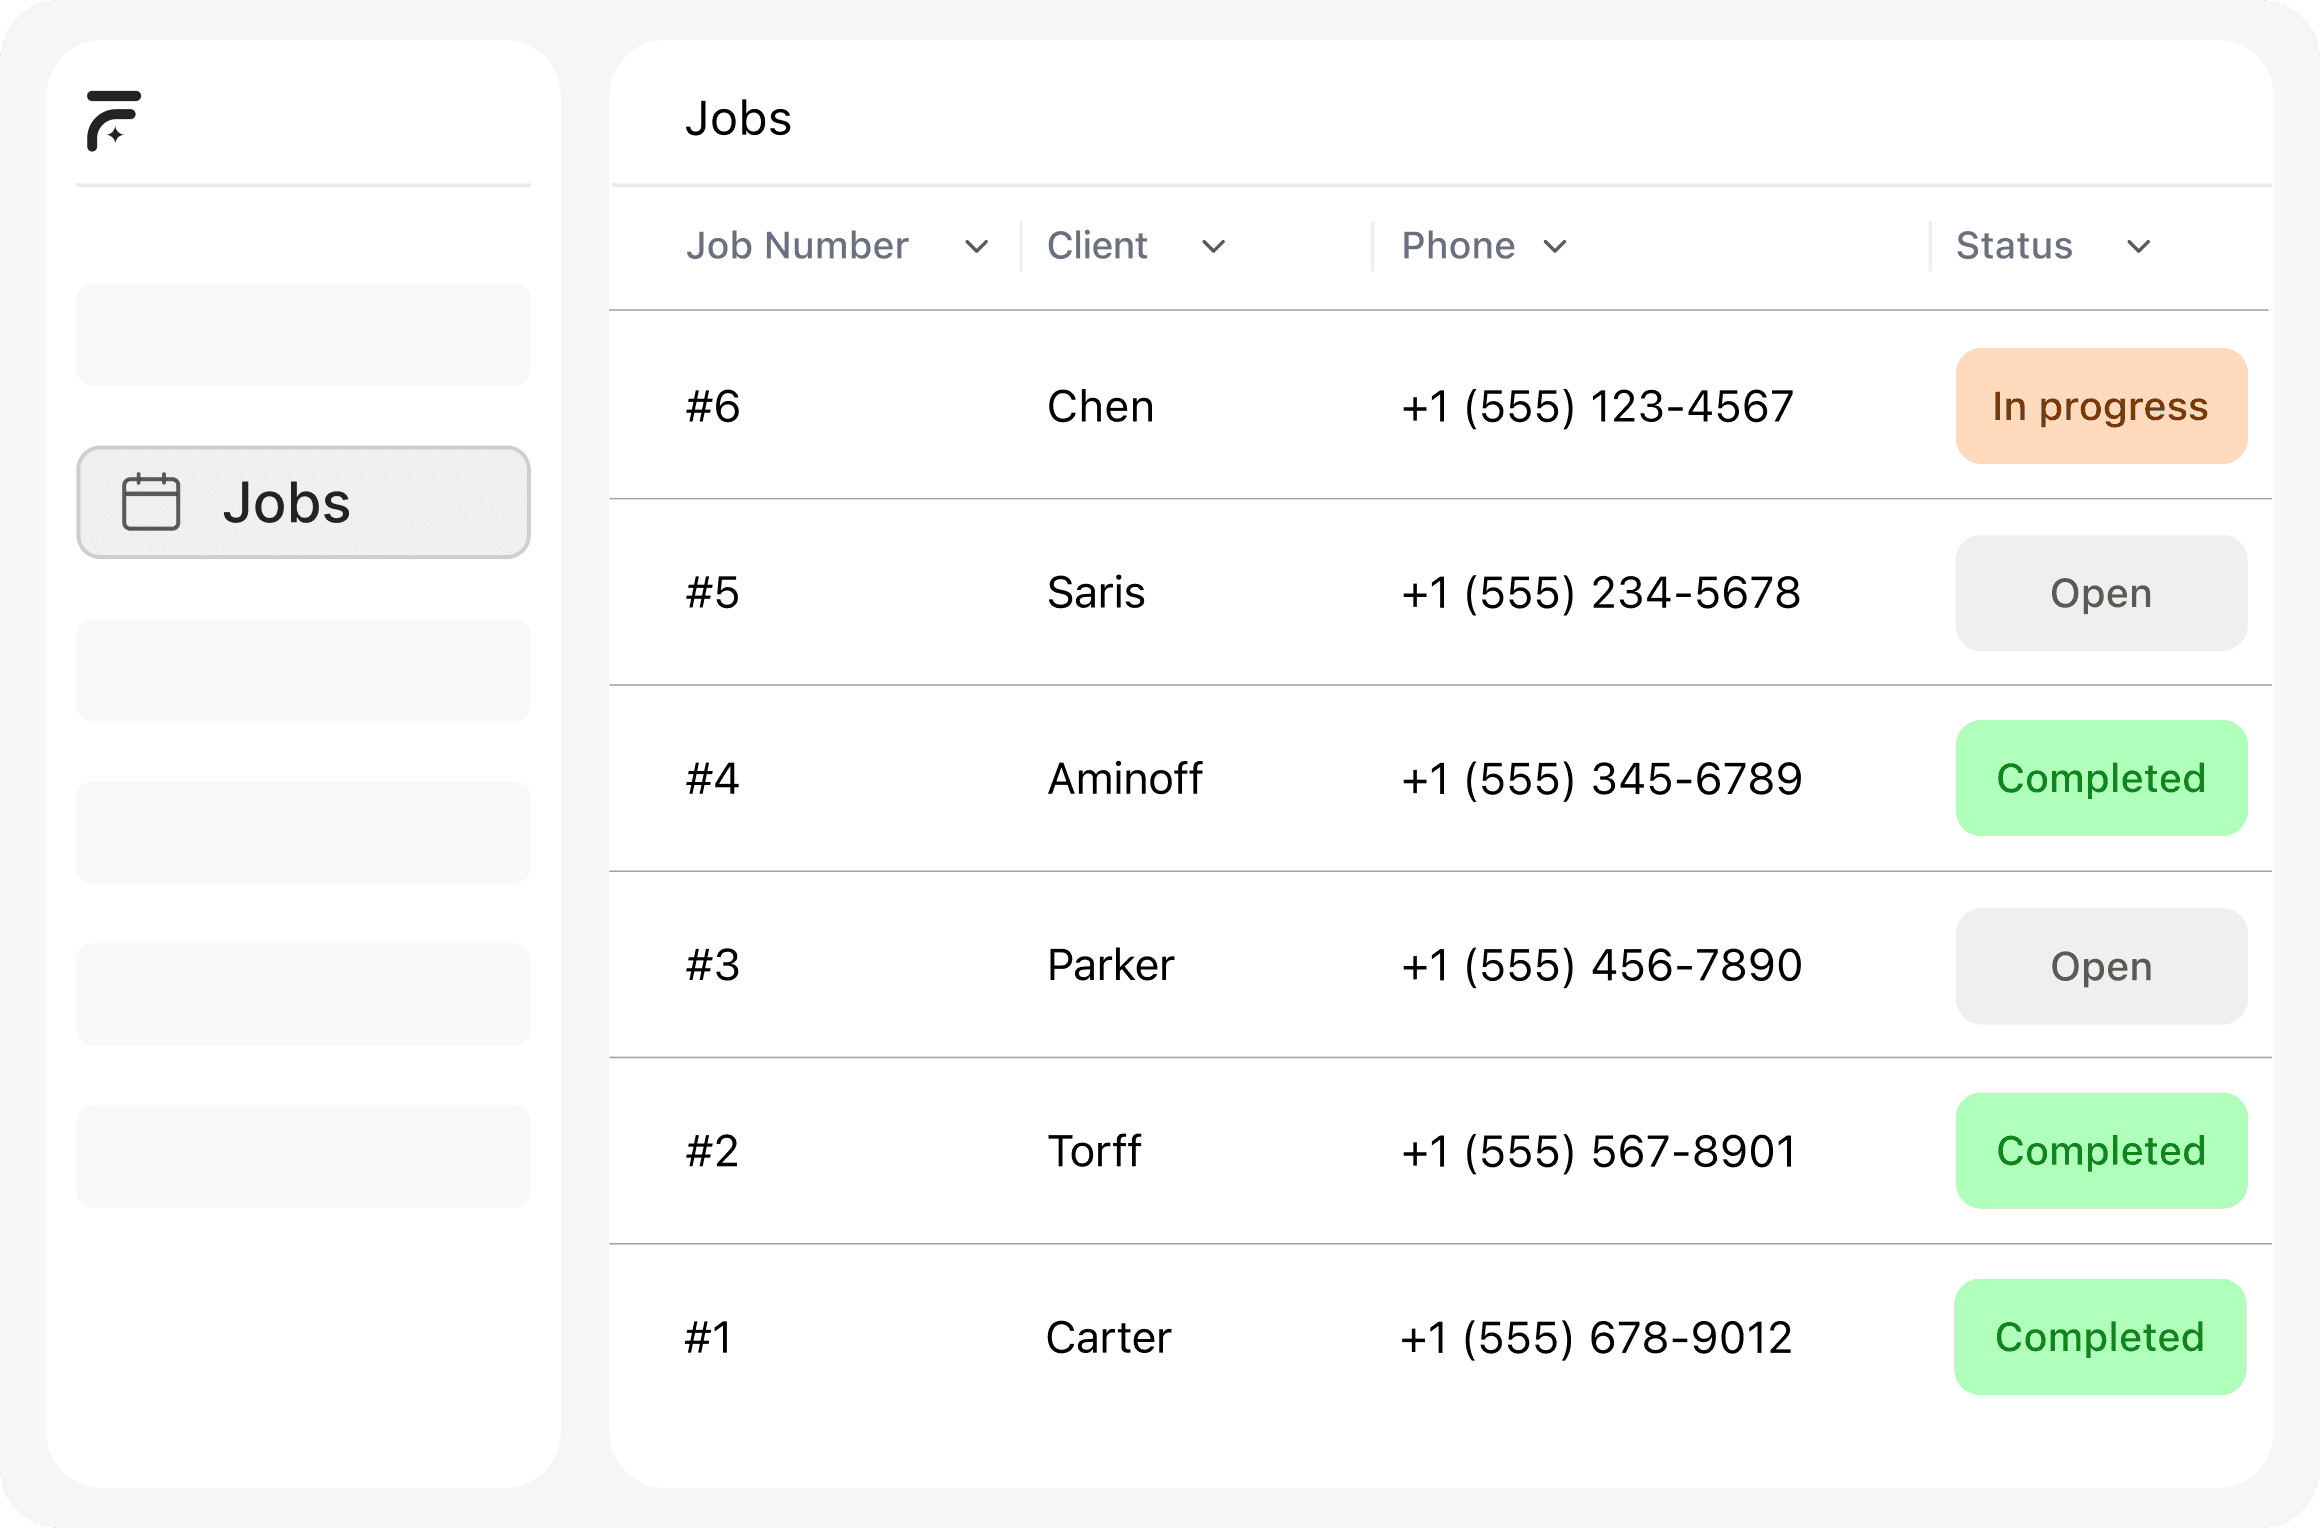Expand the Client column sort chevron
The height and width of the screenshot is (1528, 2320).
(x=1213, y=247)
